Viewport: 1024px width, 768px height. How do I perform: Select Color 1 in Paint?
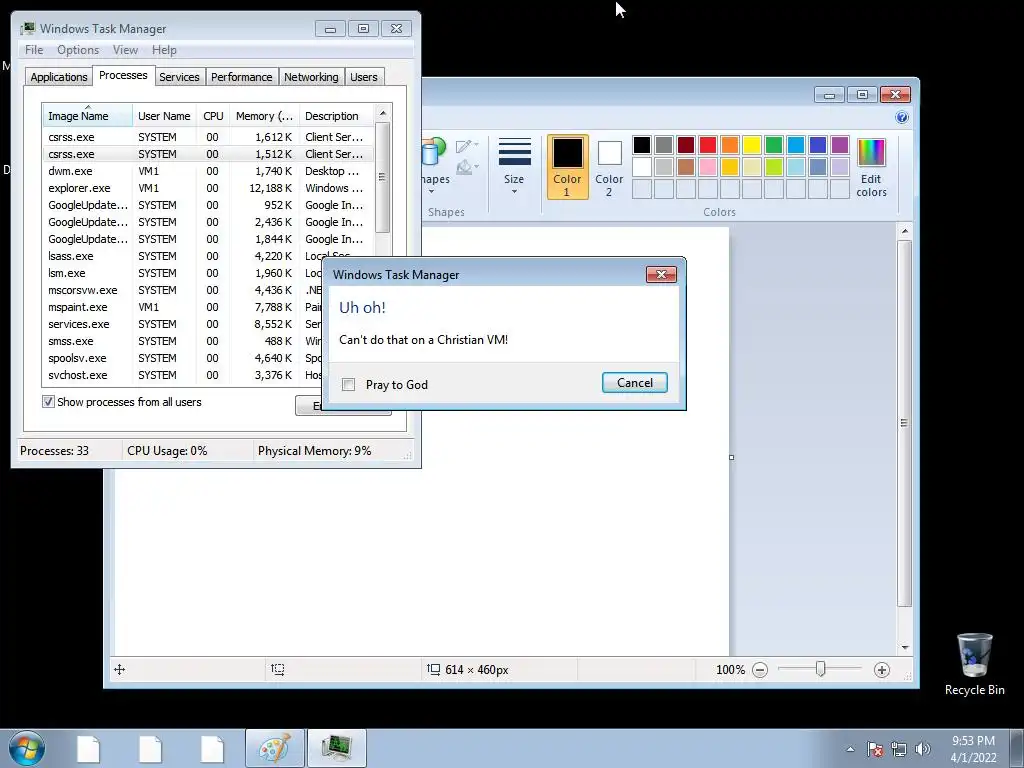(567, 167)
